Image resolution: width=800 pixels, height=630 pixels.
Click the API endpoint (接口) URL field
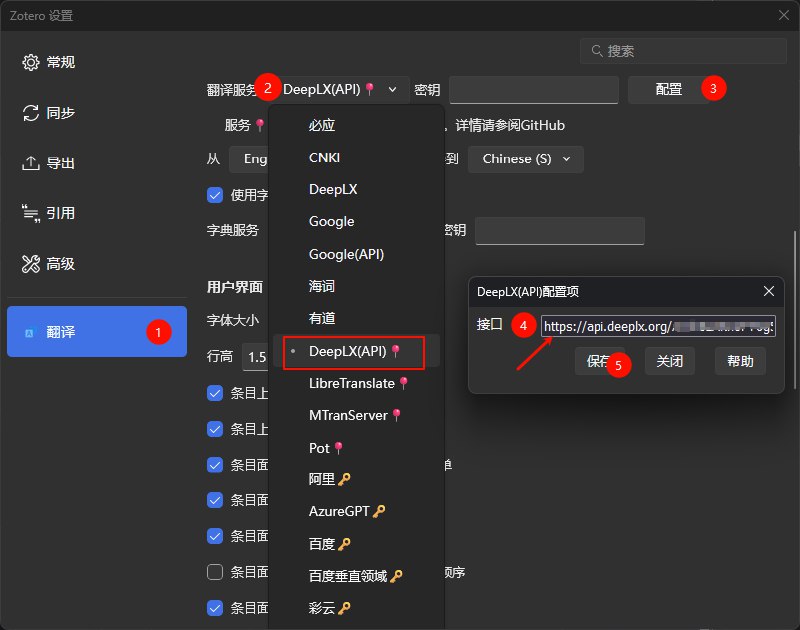click(657, 326)
